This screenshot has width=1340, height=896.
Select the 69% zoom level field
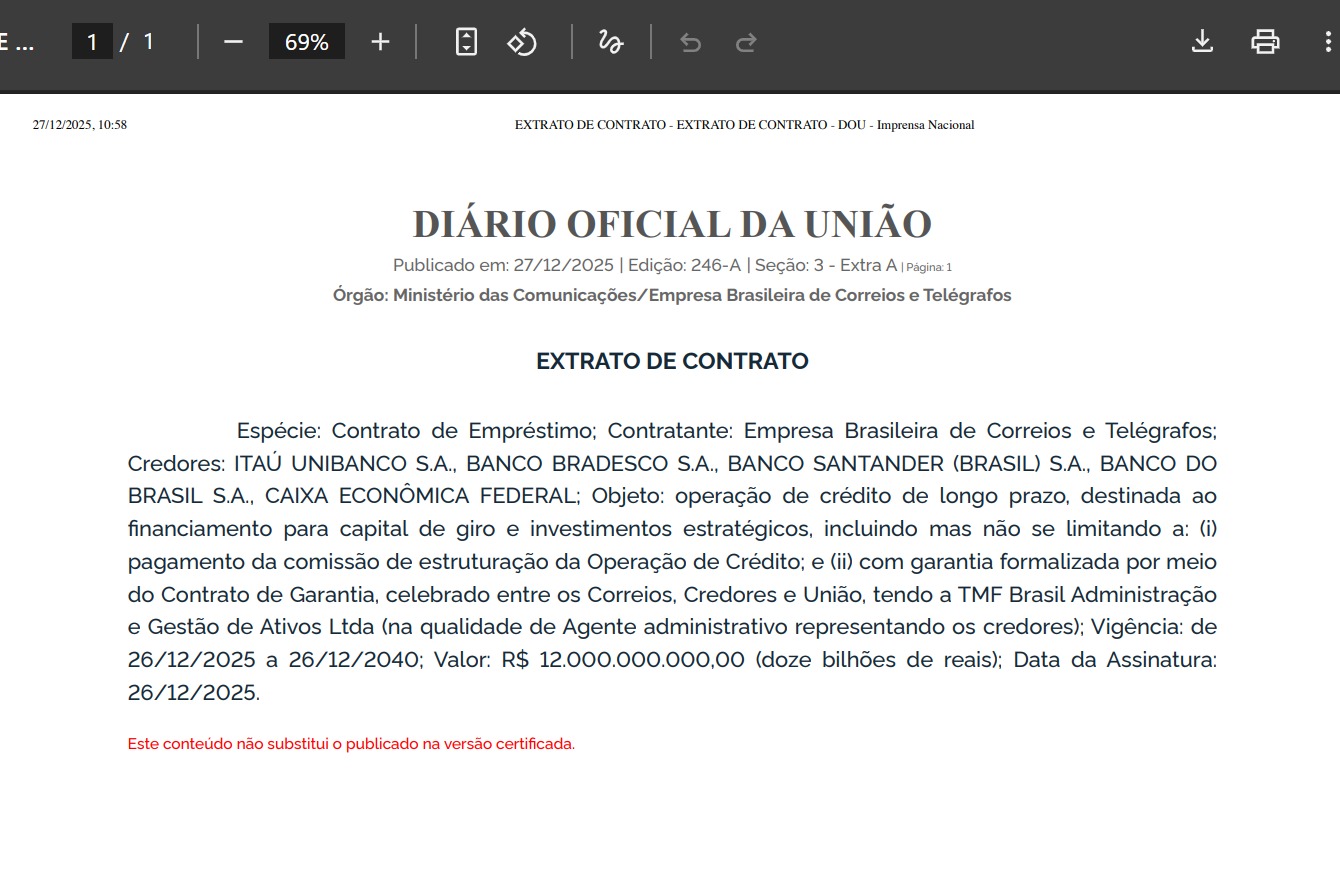(306, 42)
